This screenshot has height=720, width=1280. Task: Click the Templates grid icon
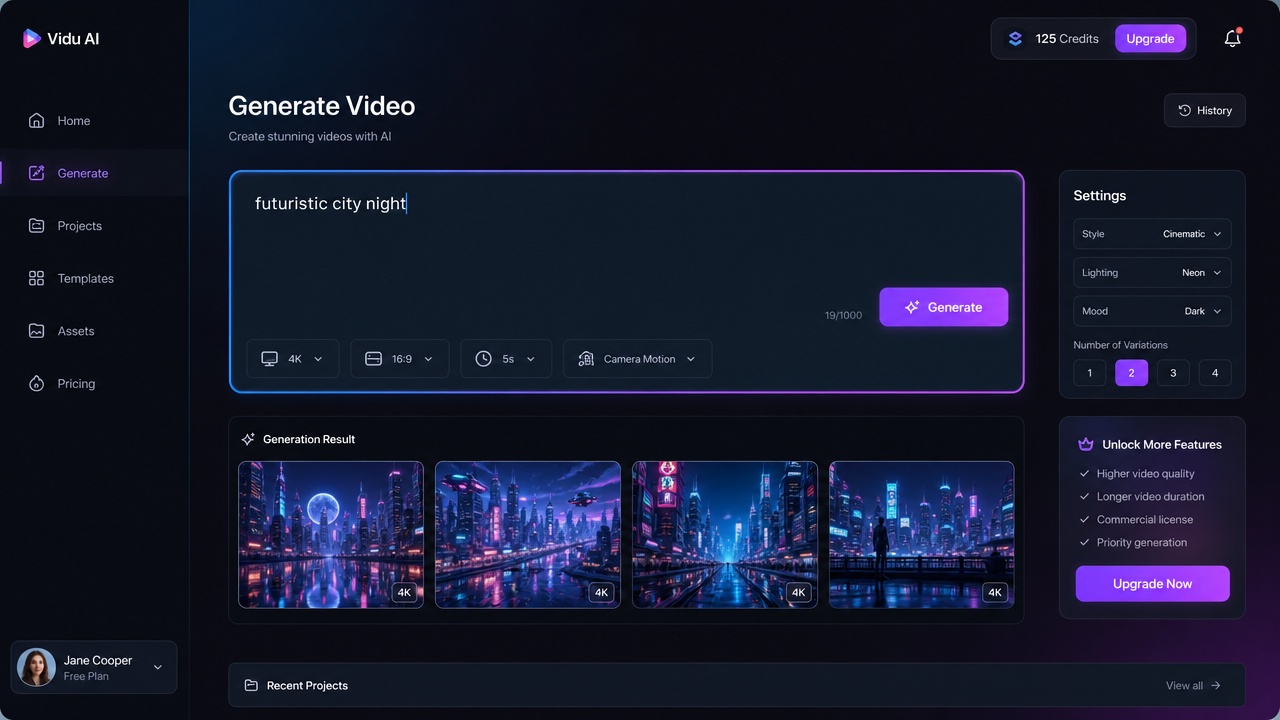click(x=37, y=279)
